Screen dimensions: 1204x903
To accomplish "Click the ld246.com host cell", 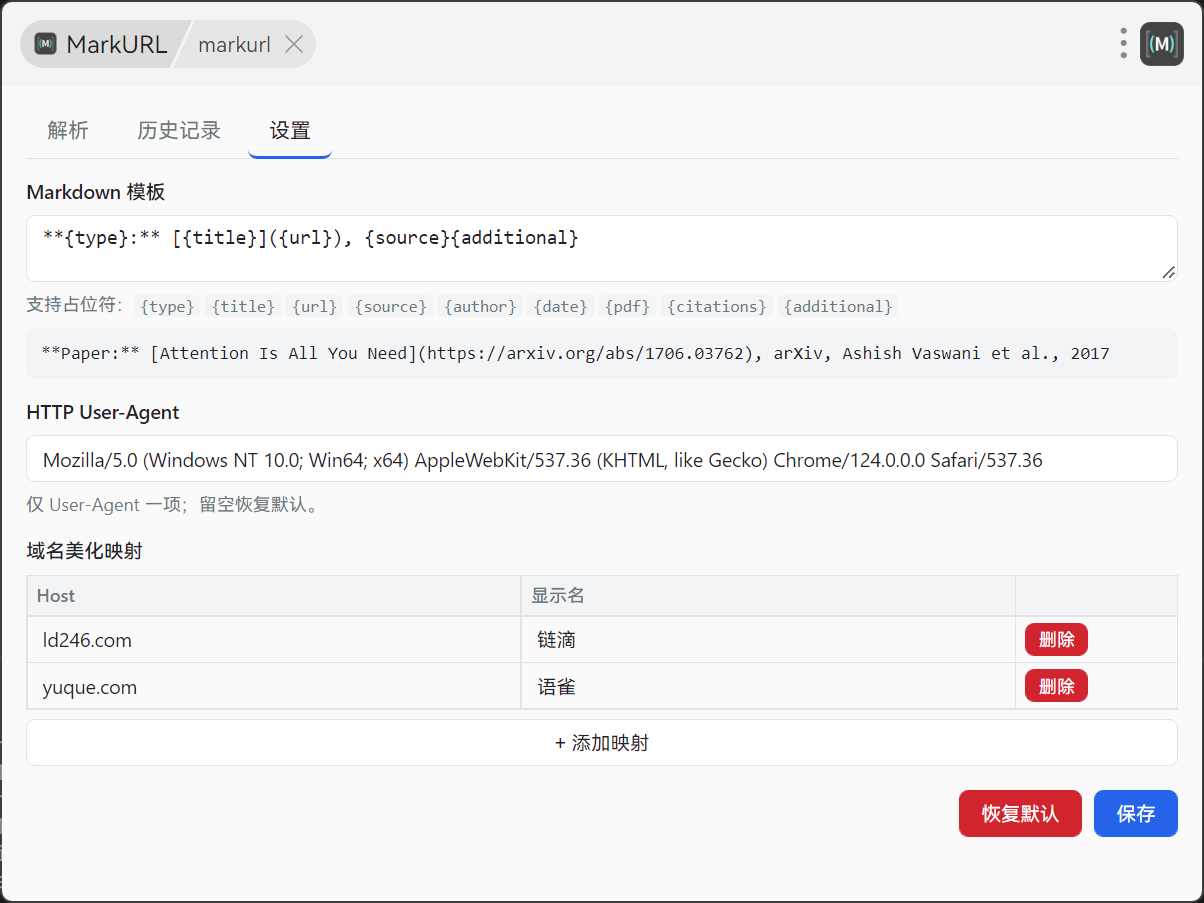I will click(274, 640).
